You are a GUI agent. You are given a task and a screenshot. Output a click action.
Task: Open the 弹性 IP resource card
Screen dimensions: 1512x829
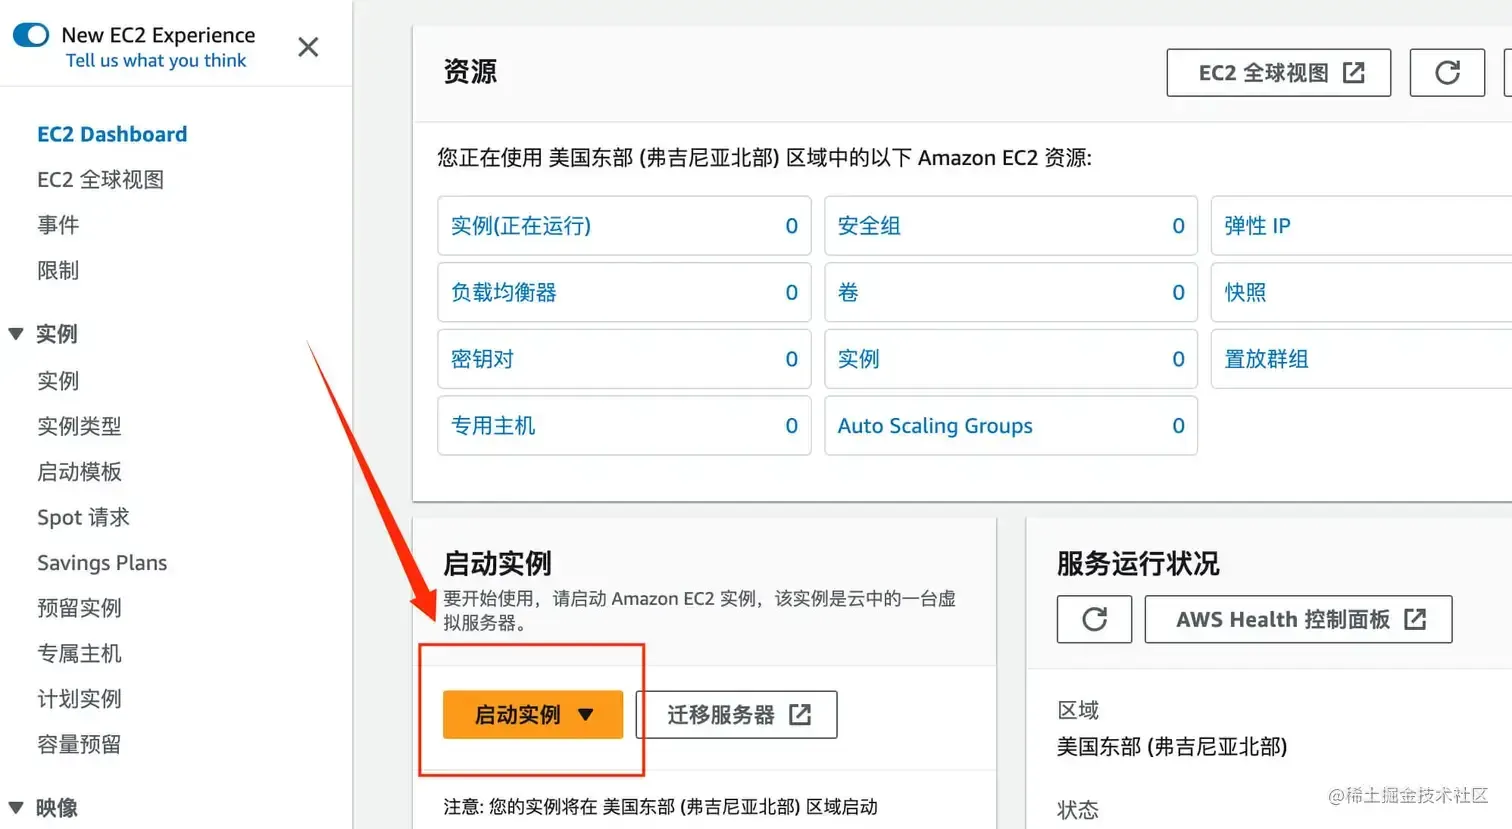point(1361,226)
